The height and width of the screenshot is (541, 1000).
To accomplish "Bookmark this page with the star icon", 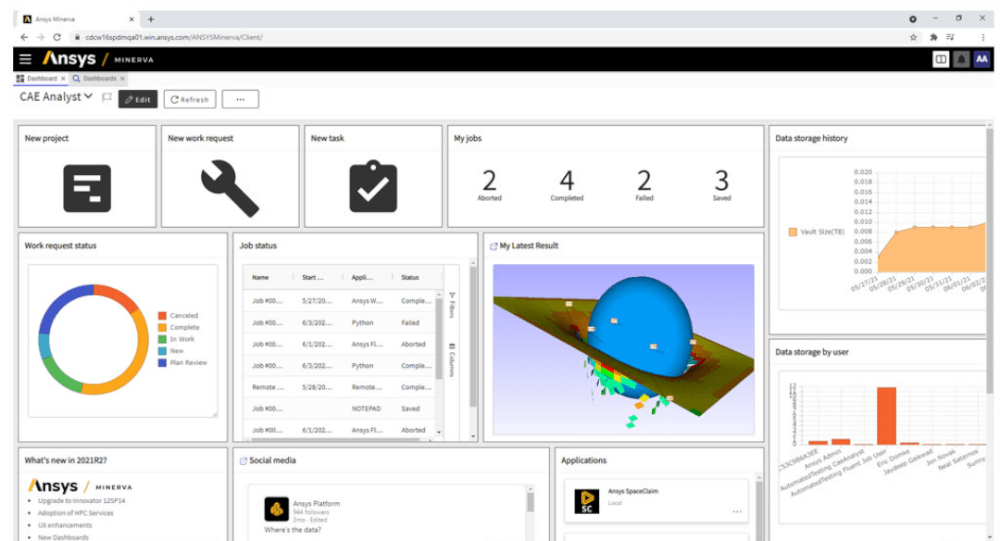I will tap(913, 37).
